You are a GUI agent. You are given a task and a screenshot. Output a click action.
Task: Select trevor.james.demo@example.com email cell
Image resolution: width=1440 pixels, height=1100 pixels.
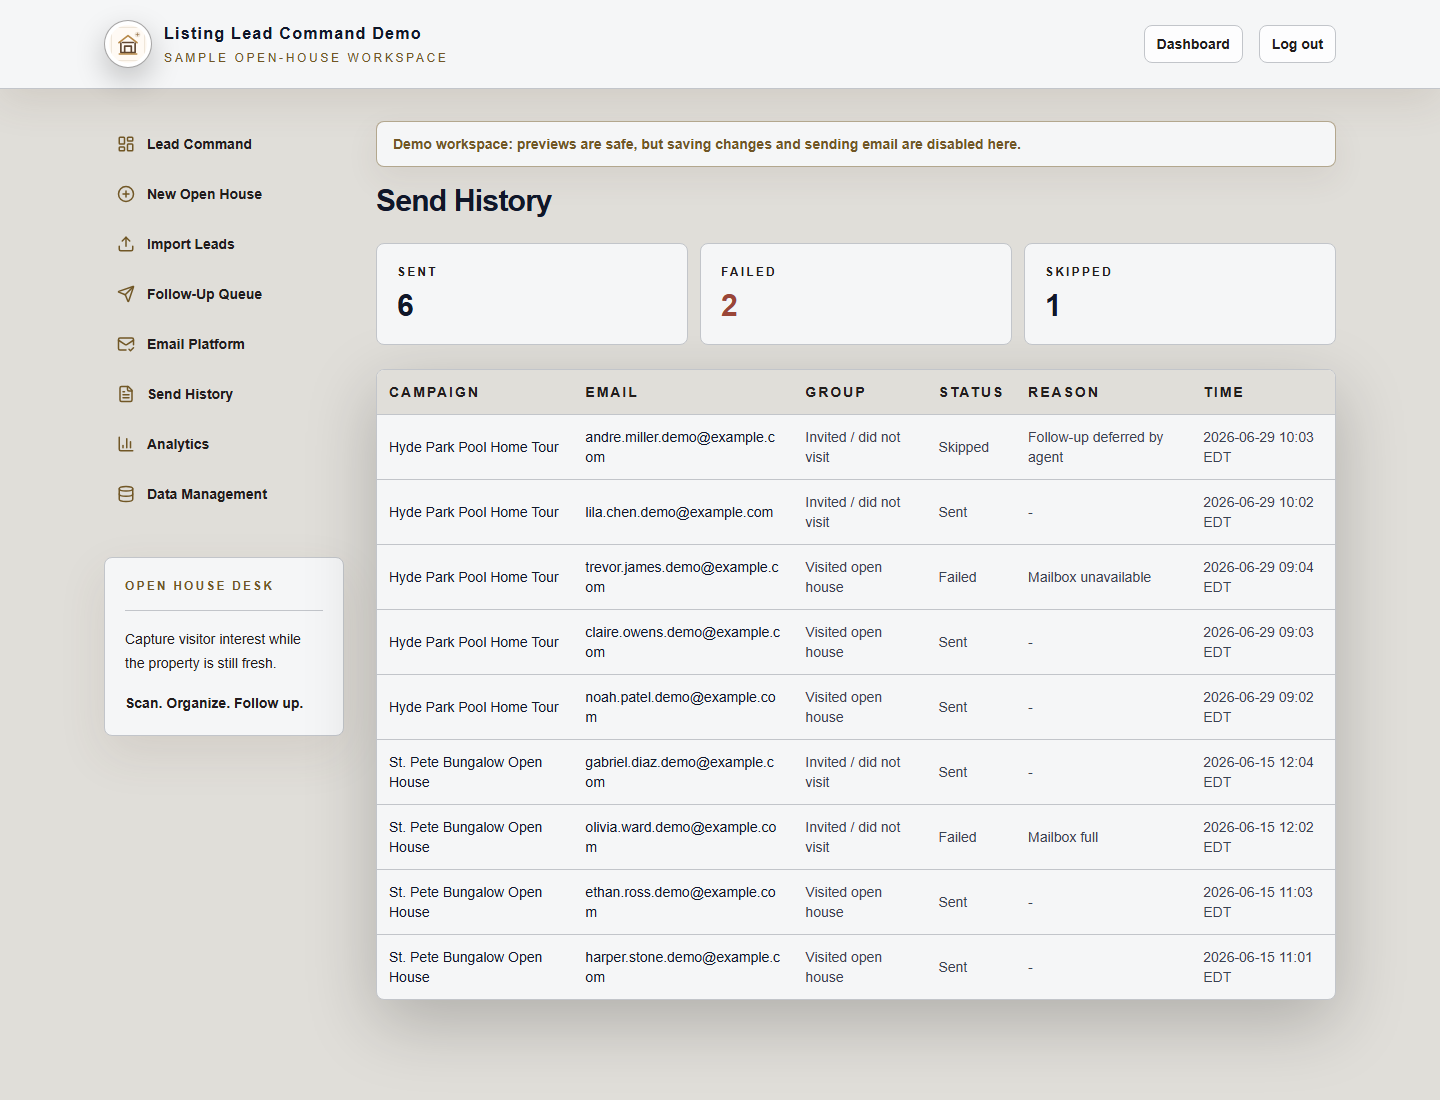[682, 577]
